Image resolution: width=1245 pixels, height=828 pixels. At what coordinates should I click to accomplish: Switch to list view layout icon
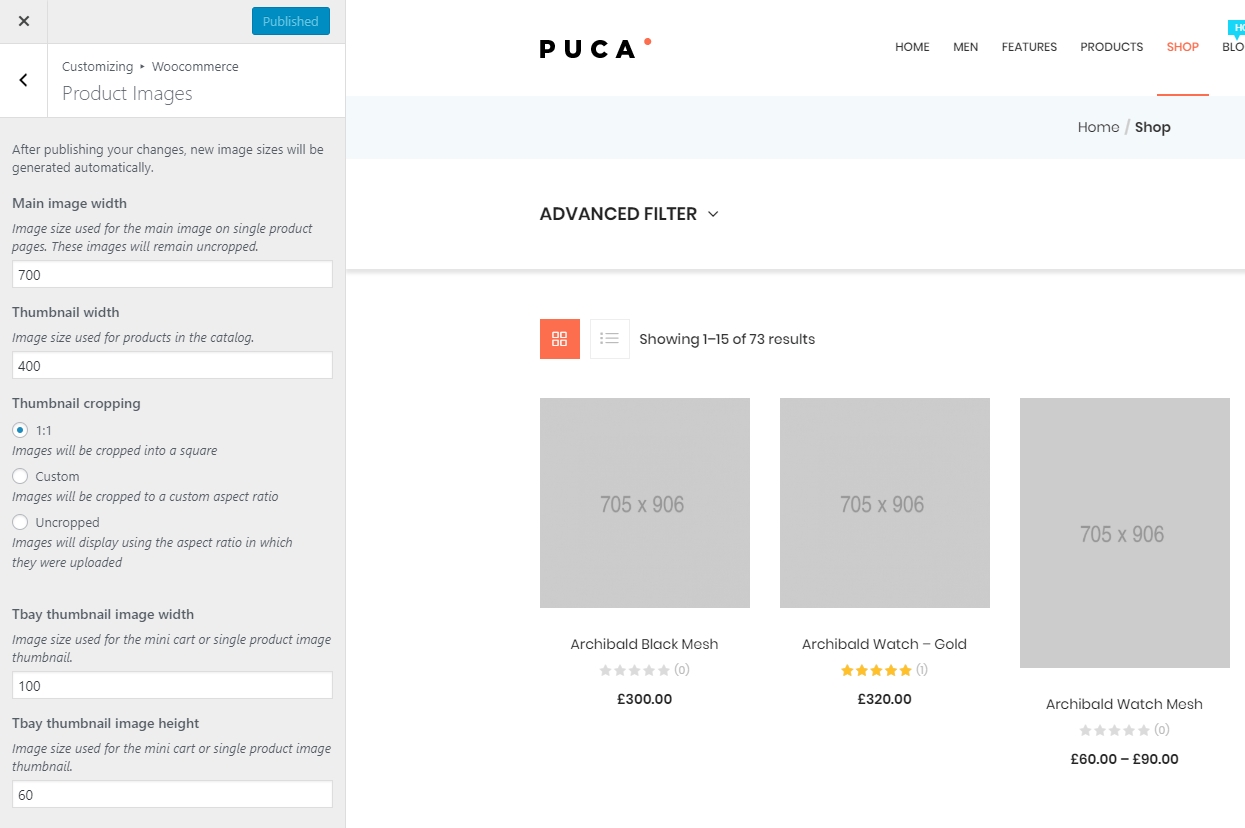tap(610, 339)
